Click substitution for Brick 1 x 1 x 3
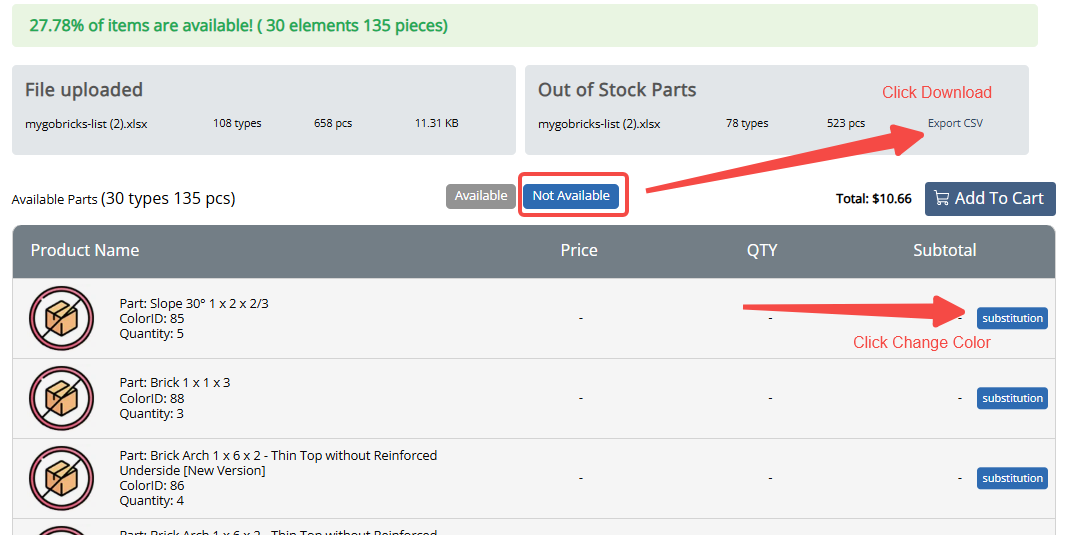This screenshot has height=535, width=1071. pos(1012,398)
